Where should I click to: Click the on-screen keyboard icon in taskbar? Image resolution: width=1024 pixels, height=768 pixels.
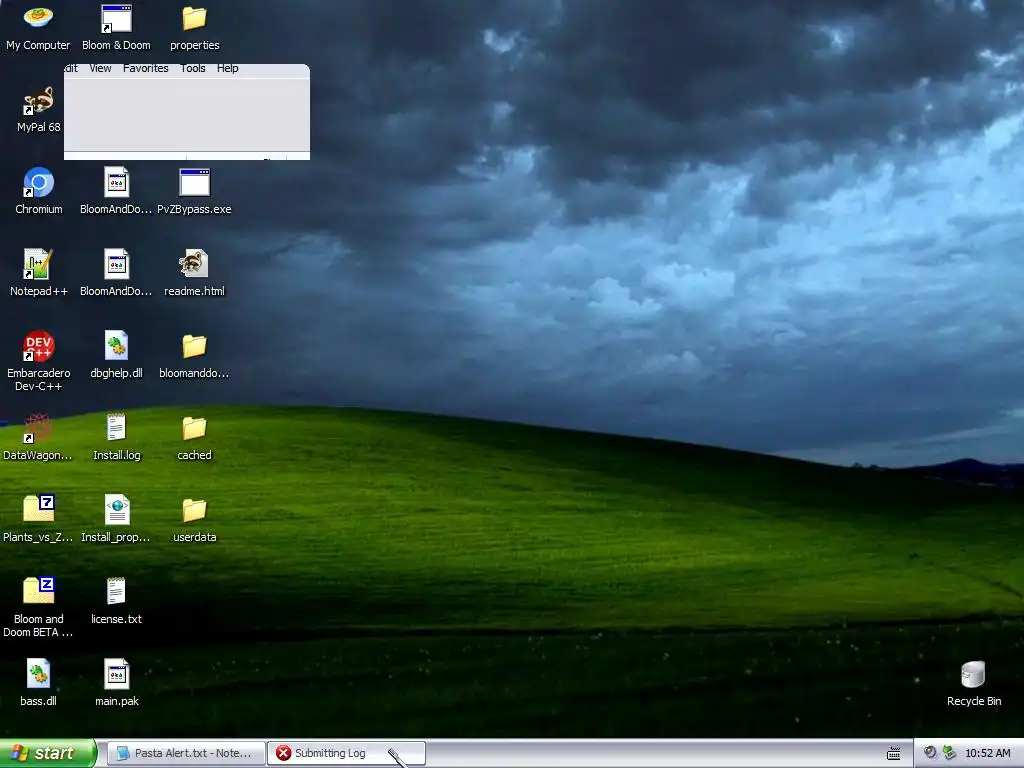click(x=893, y=754)
